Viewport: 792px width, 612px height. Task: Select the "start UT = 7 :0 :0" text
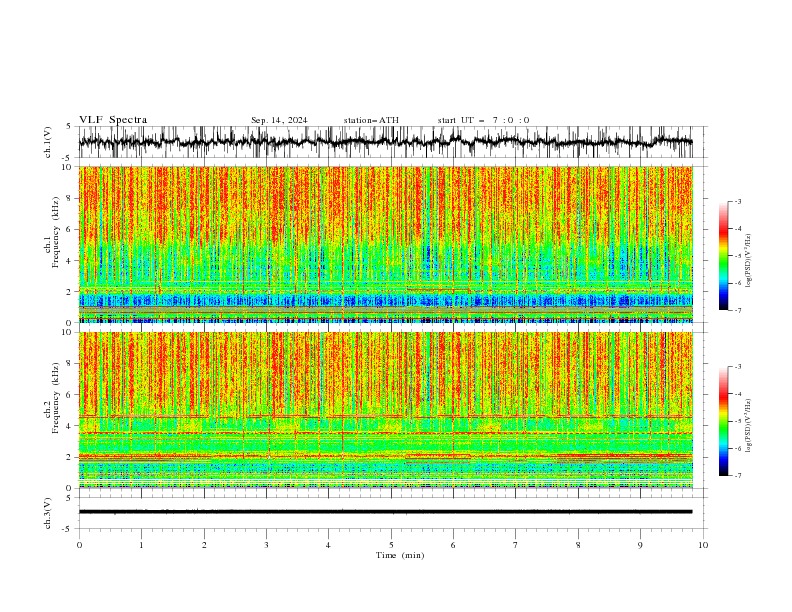(483, 120)
